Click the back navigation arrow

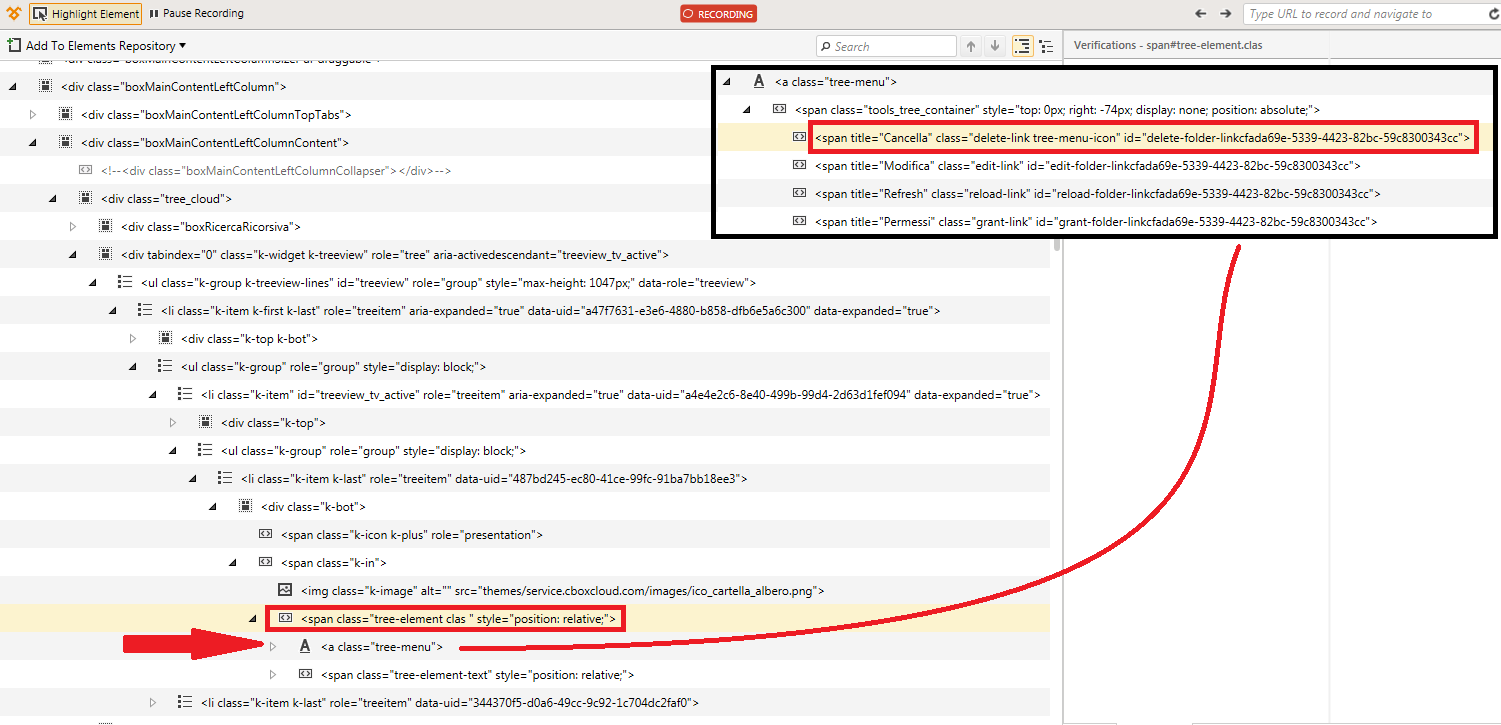pyautogui.click(x=1201, y=14)
